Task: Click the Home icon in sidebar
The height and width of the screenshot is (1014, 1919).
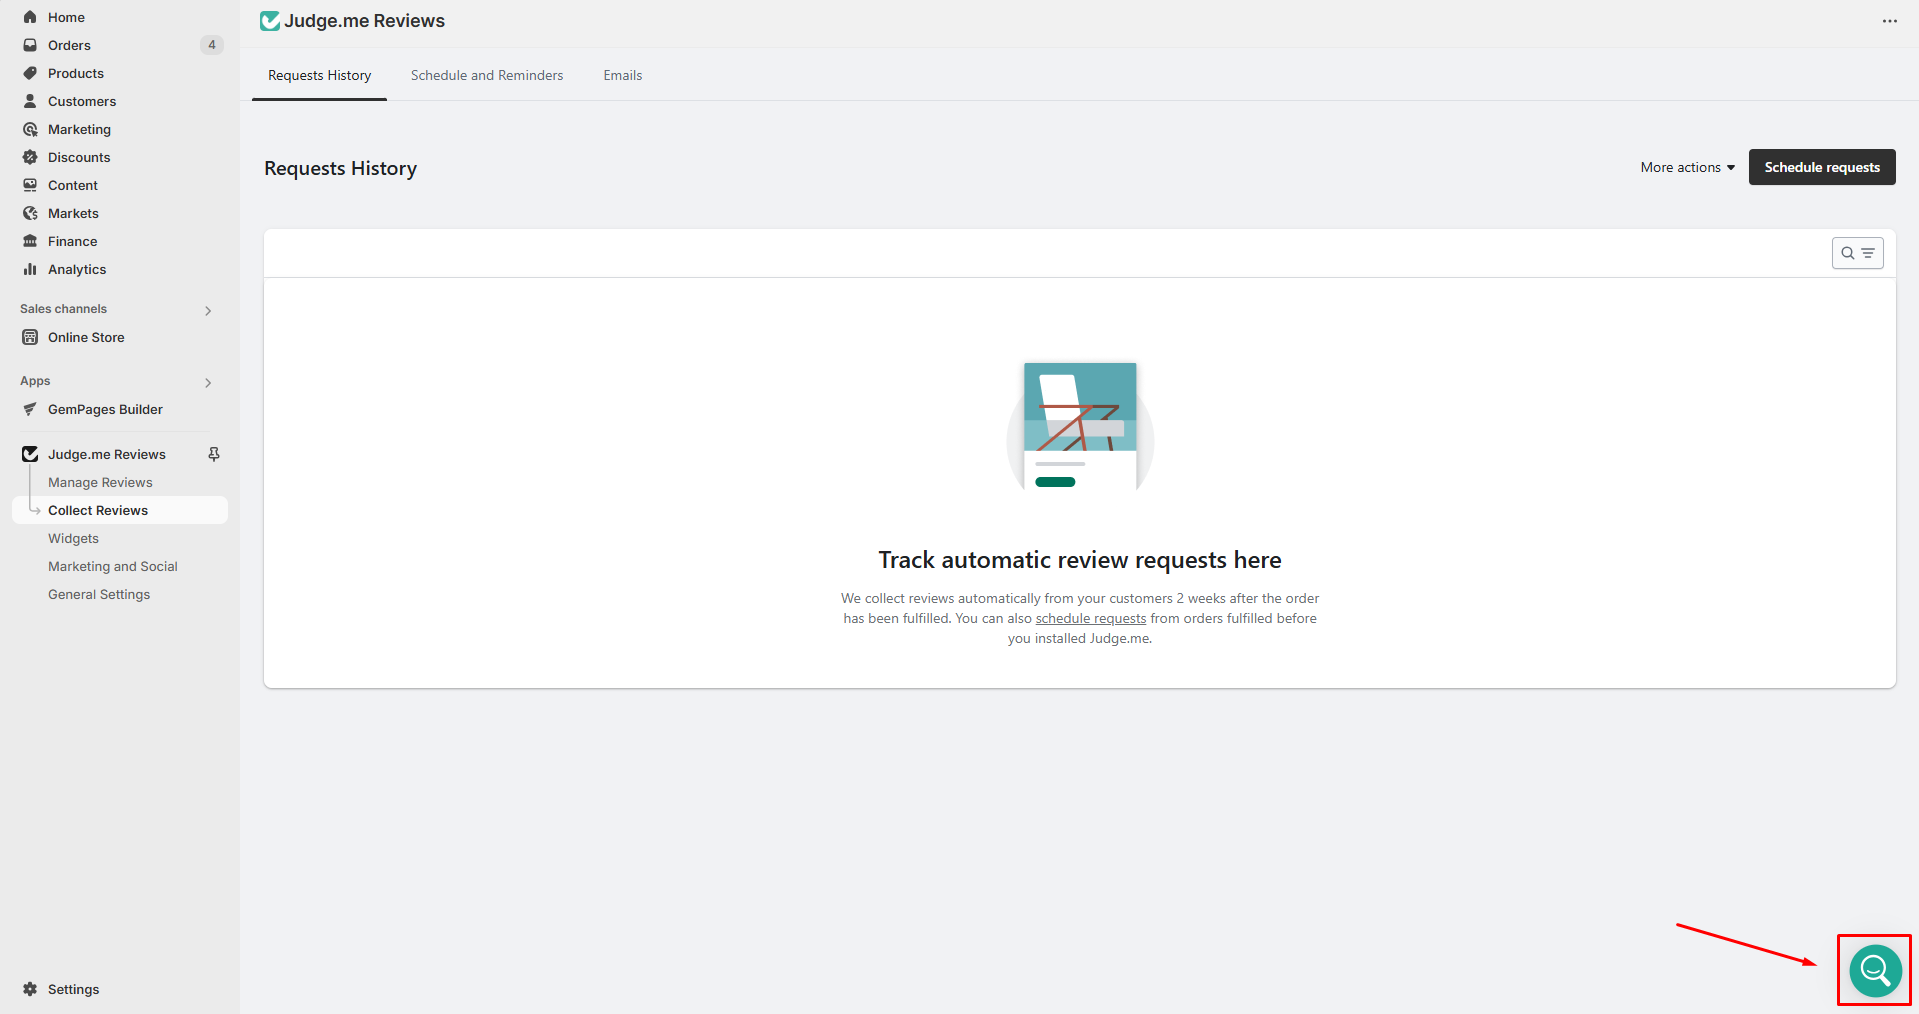Action: pos(30,17)
